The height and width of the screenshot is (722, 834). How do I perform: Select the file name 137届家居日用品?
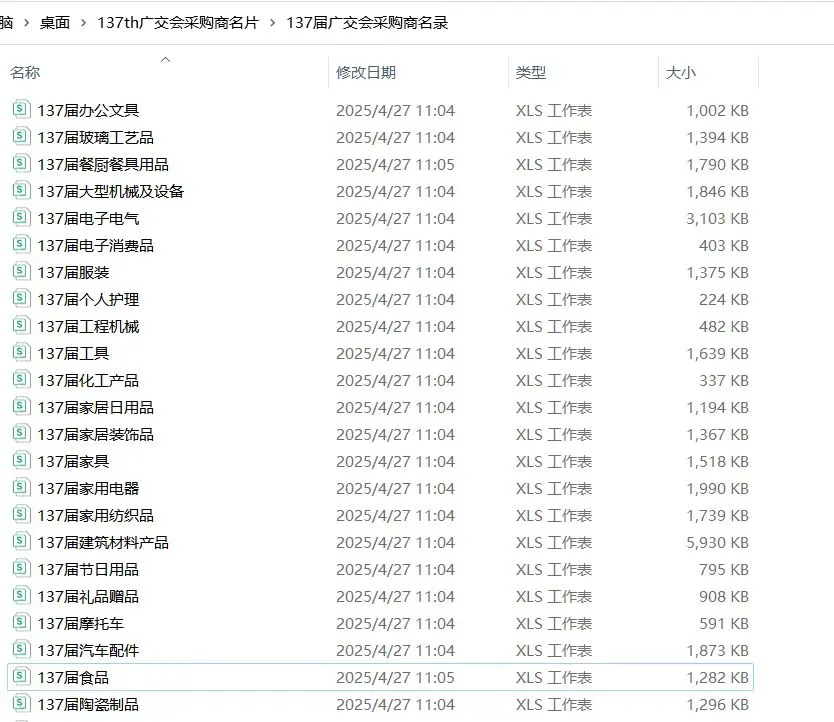[x=96, y=408]
